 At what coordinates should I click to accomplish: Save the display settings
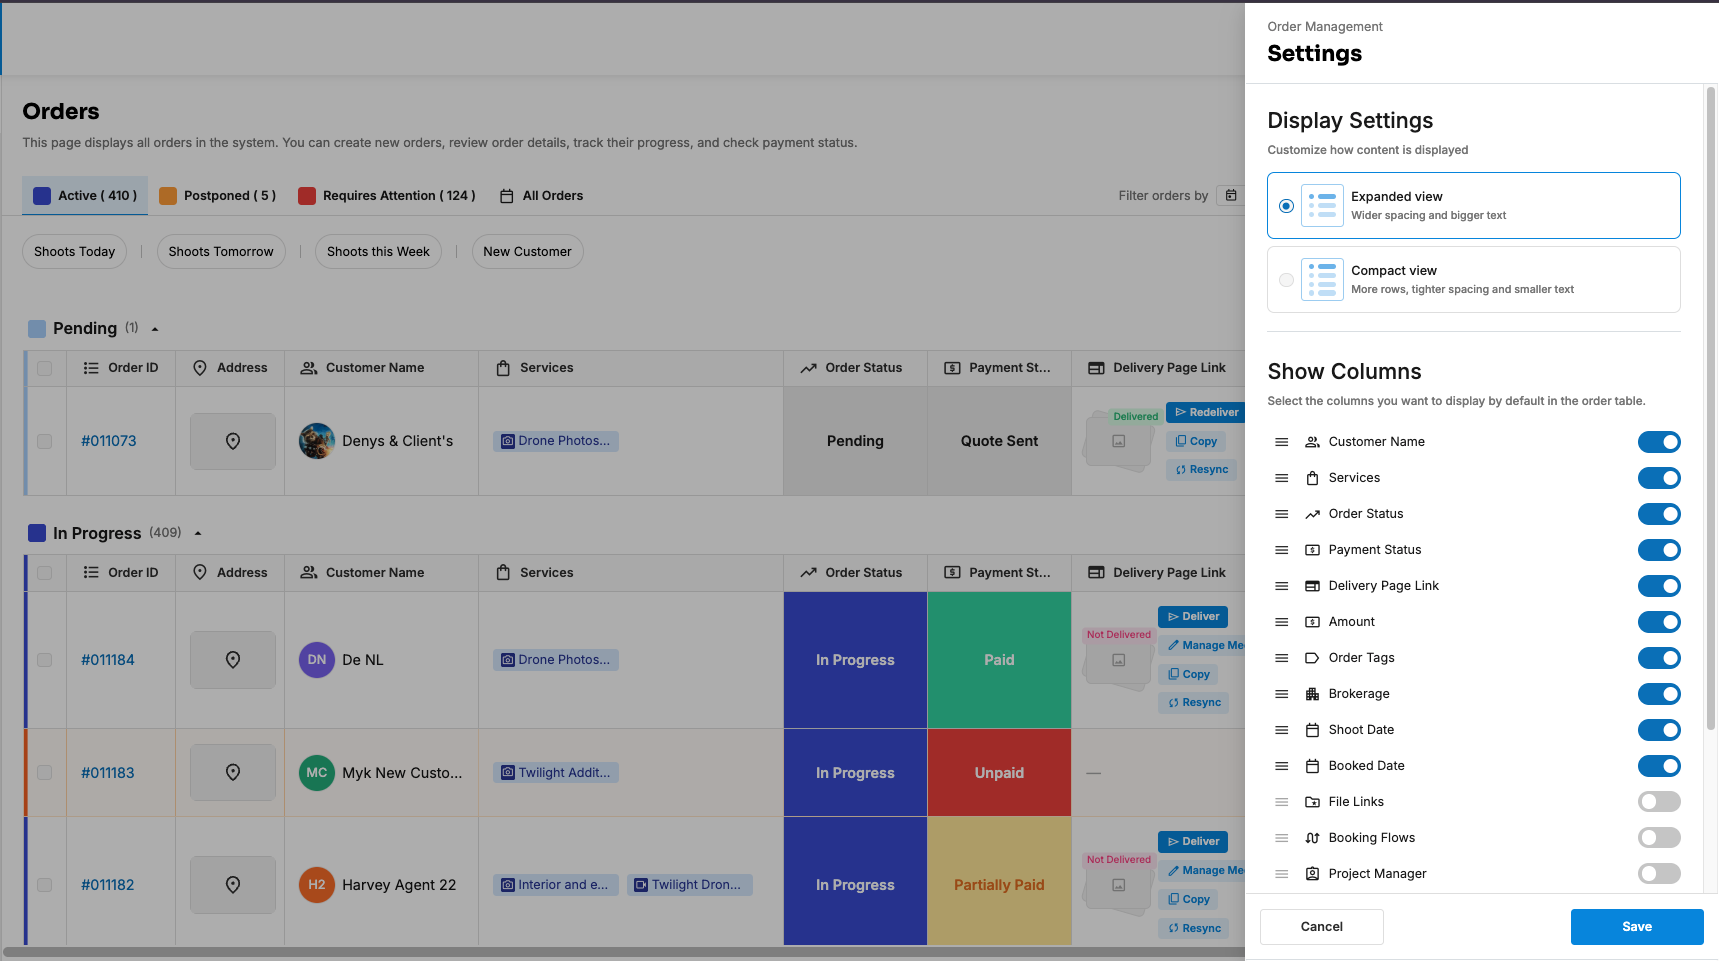pos(1637,927)
